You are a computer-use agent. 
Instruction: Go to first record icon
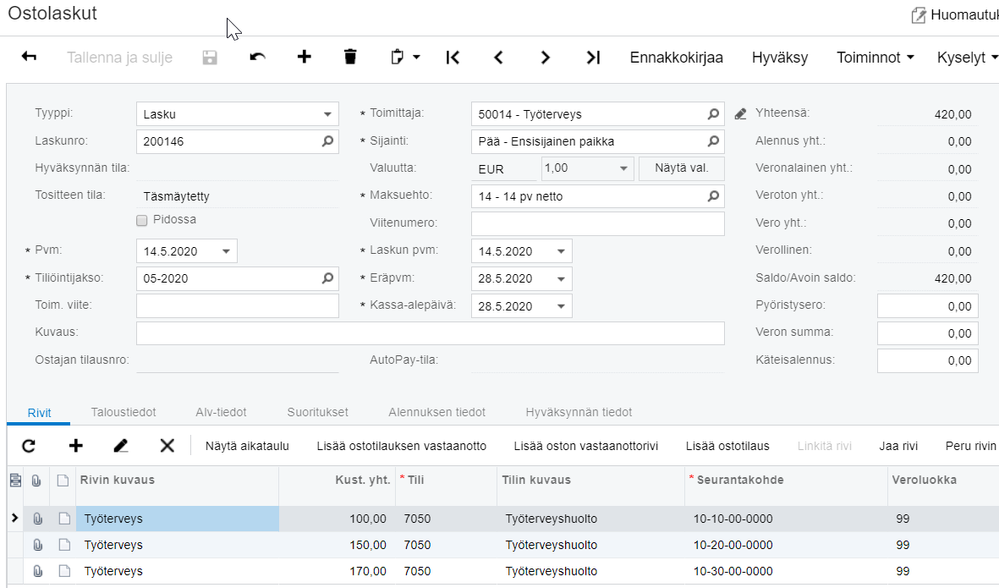(453, 58)
